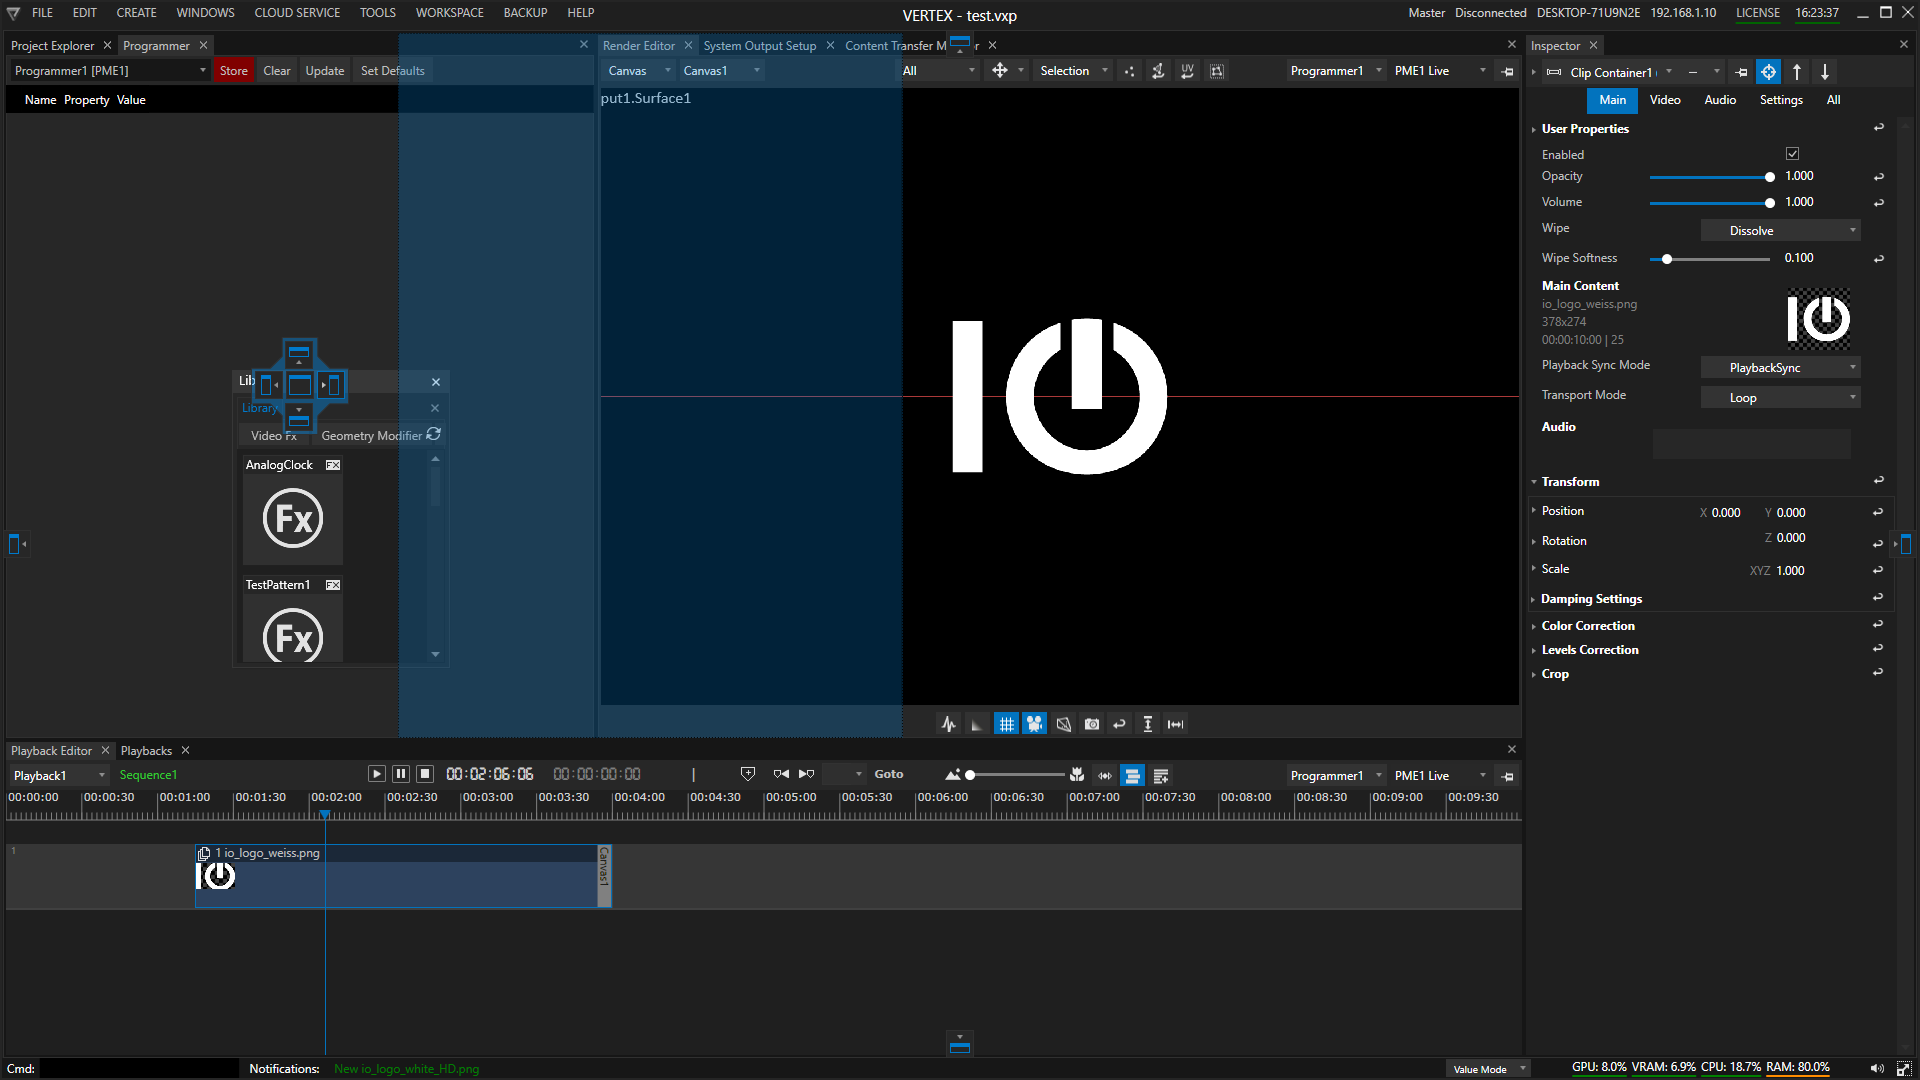
Task: Jump to next cue marker
Action: (x=807, y=774)
